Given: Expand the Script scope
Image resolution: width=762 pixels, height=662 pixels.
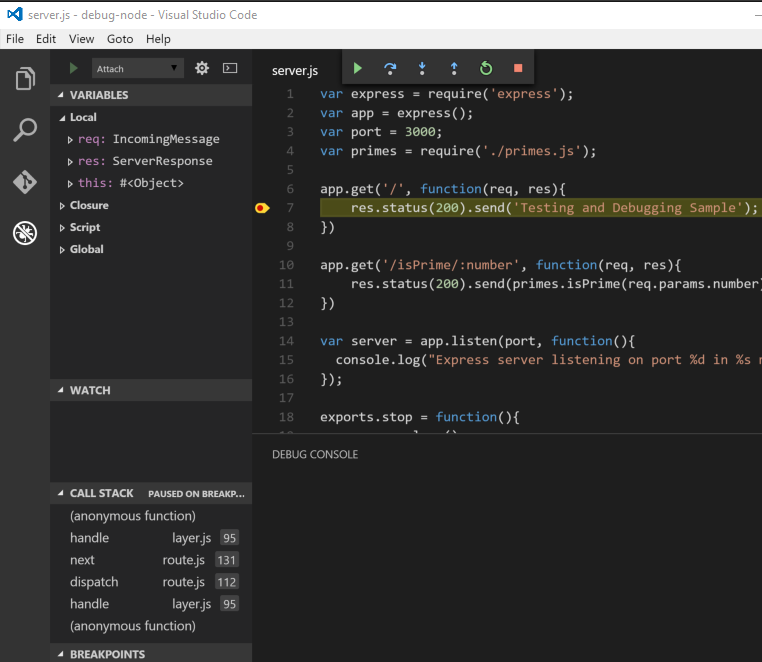Looking at the screenshot, I should point(62,228).
